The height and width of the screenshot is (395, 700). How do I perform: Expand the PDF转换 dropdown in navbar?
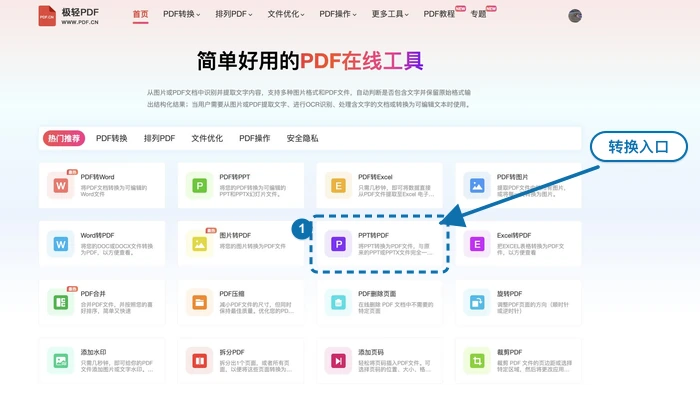181,14
